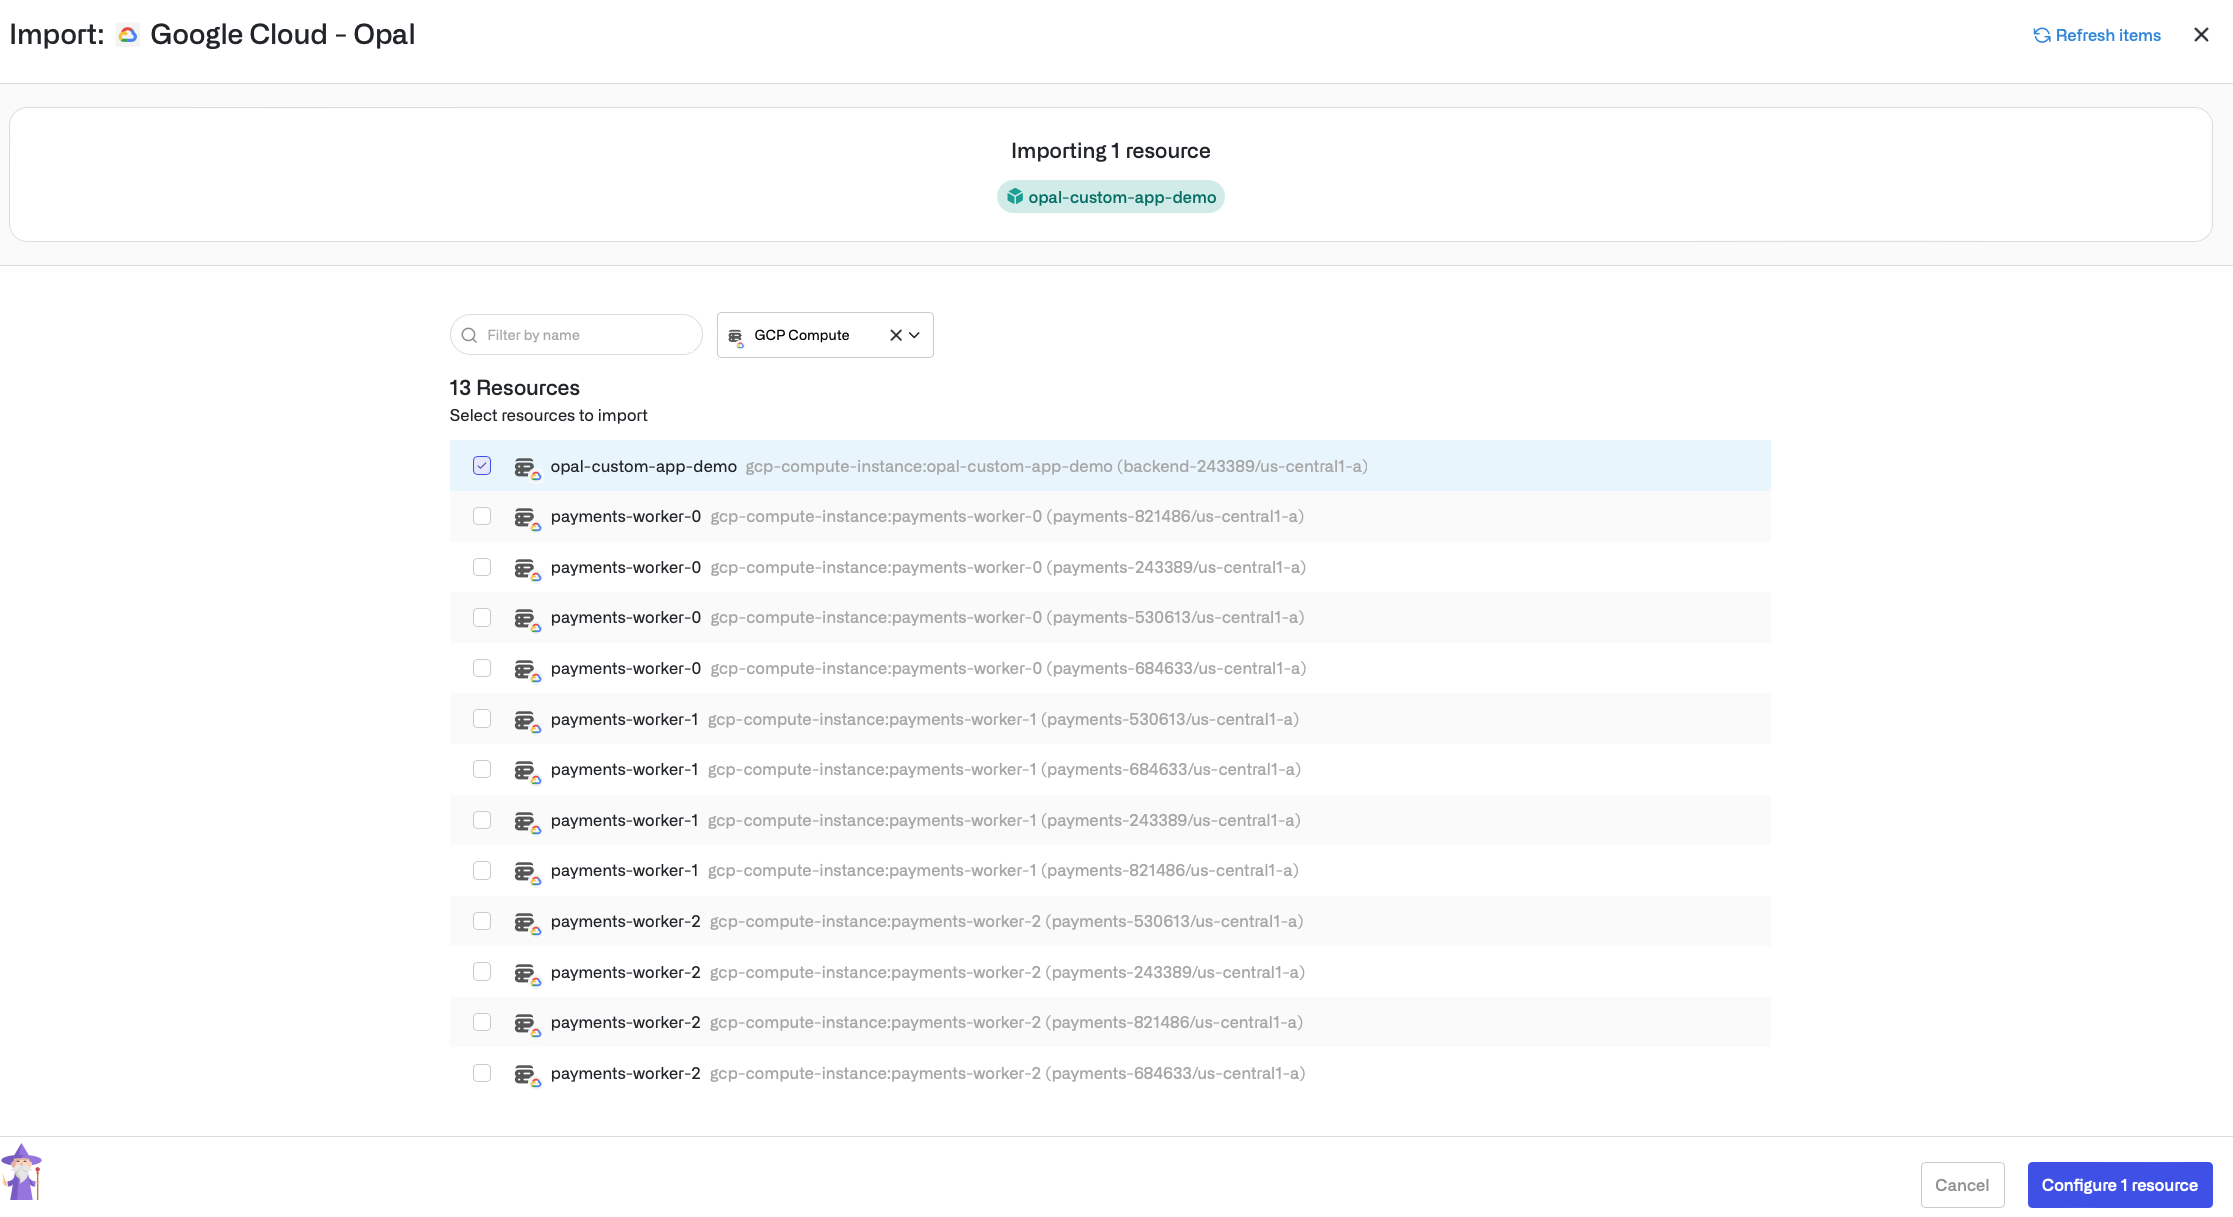
Task: Expand the GCP Compute dropdown chevron
Action: coord(915,335)
